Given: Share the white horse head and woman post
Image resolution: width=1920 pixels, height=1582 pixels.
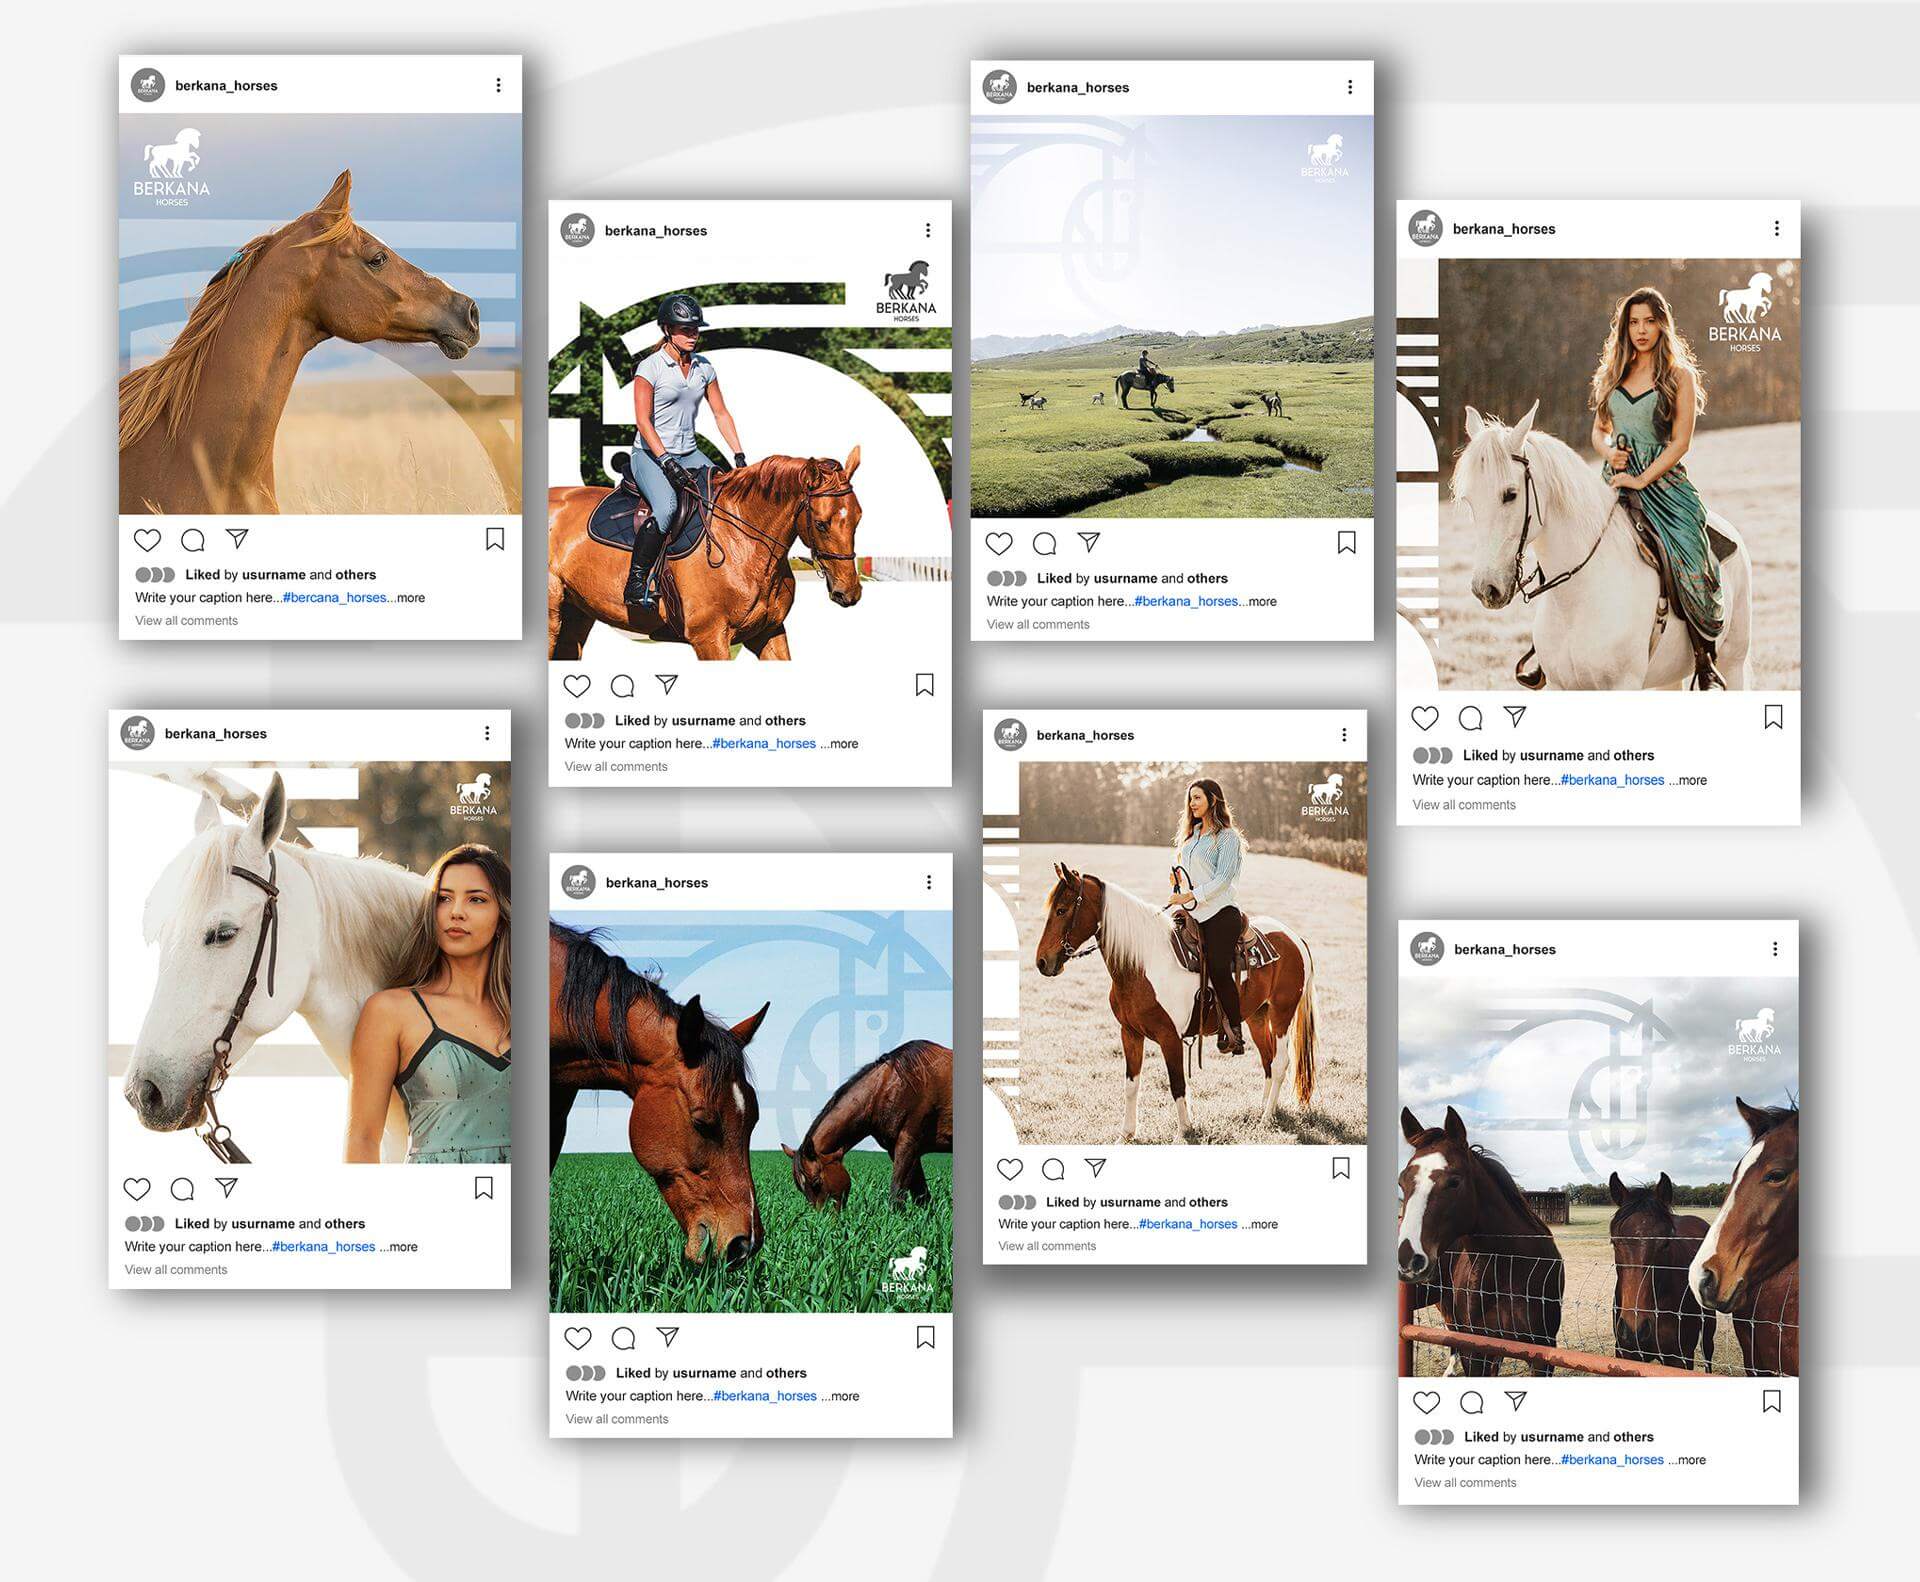Looking at the screenshot, I should 227,1188.
